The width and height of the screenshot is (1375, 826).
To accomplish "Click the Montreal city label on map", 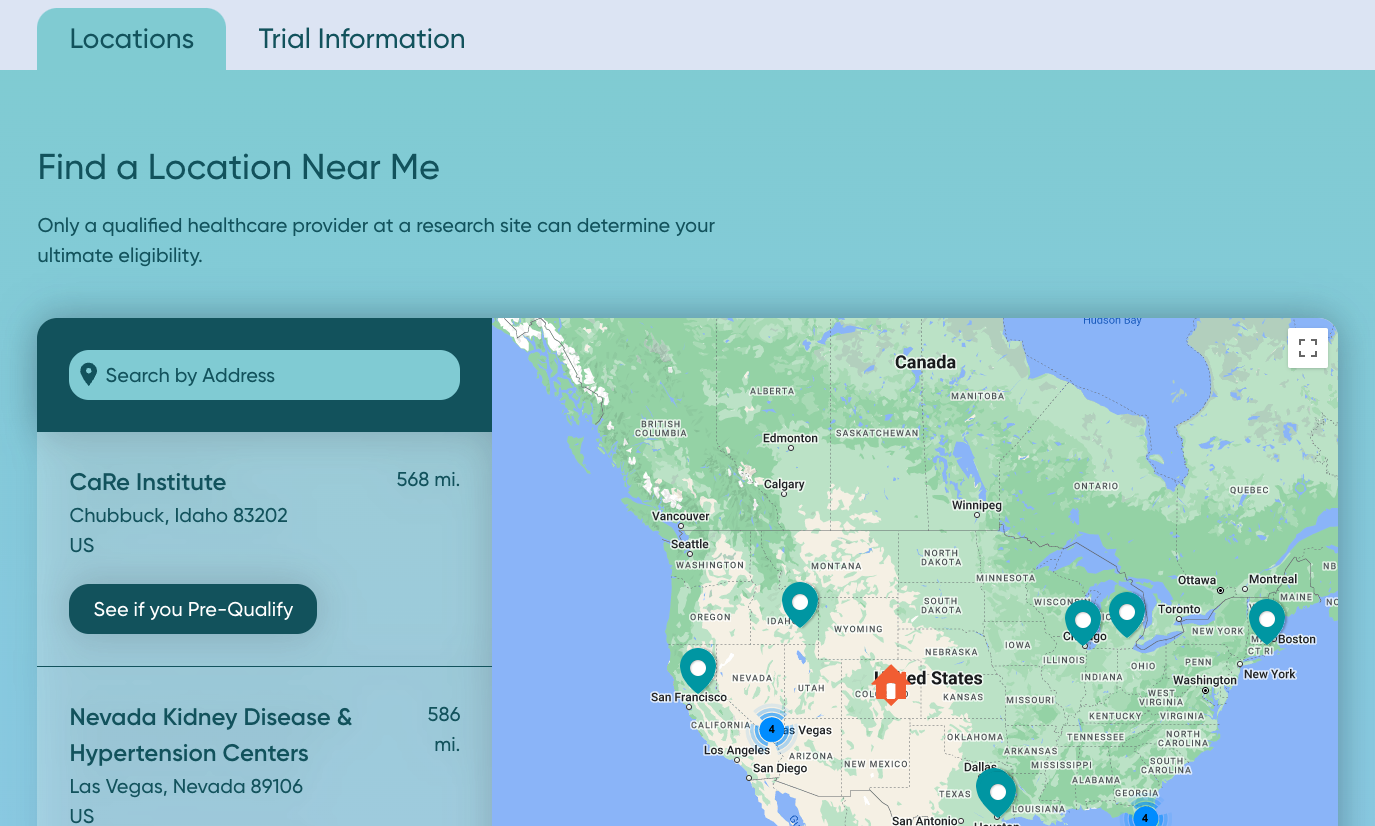I will 1273,579.
